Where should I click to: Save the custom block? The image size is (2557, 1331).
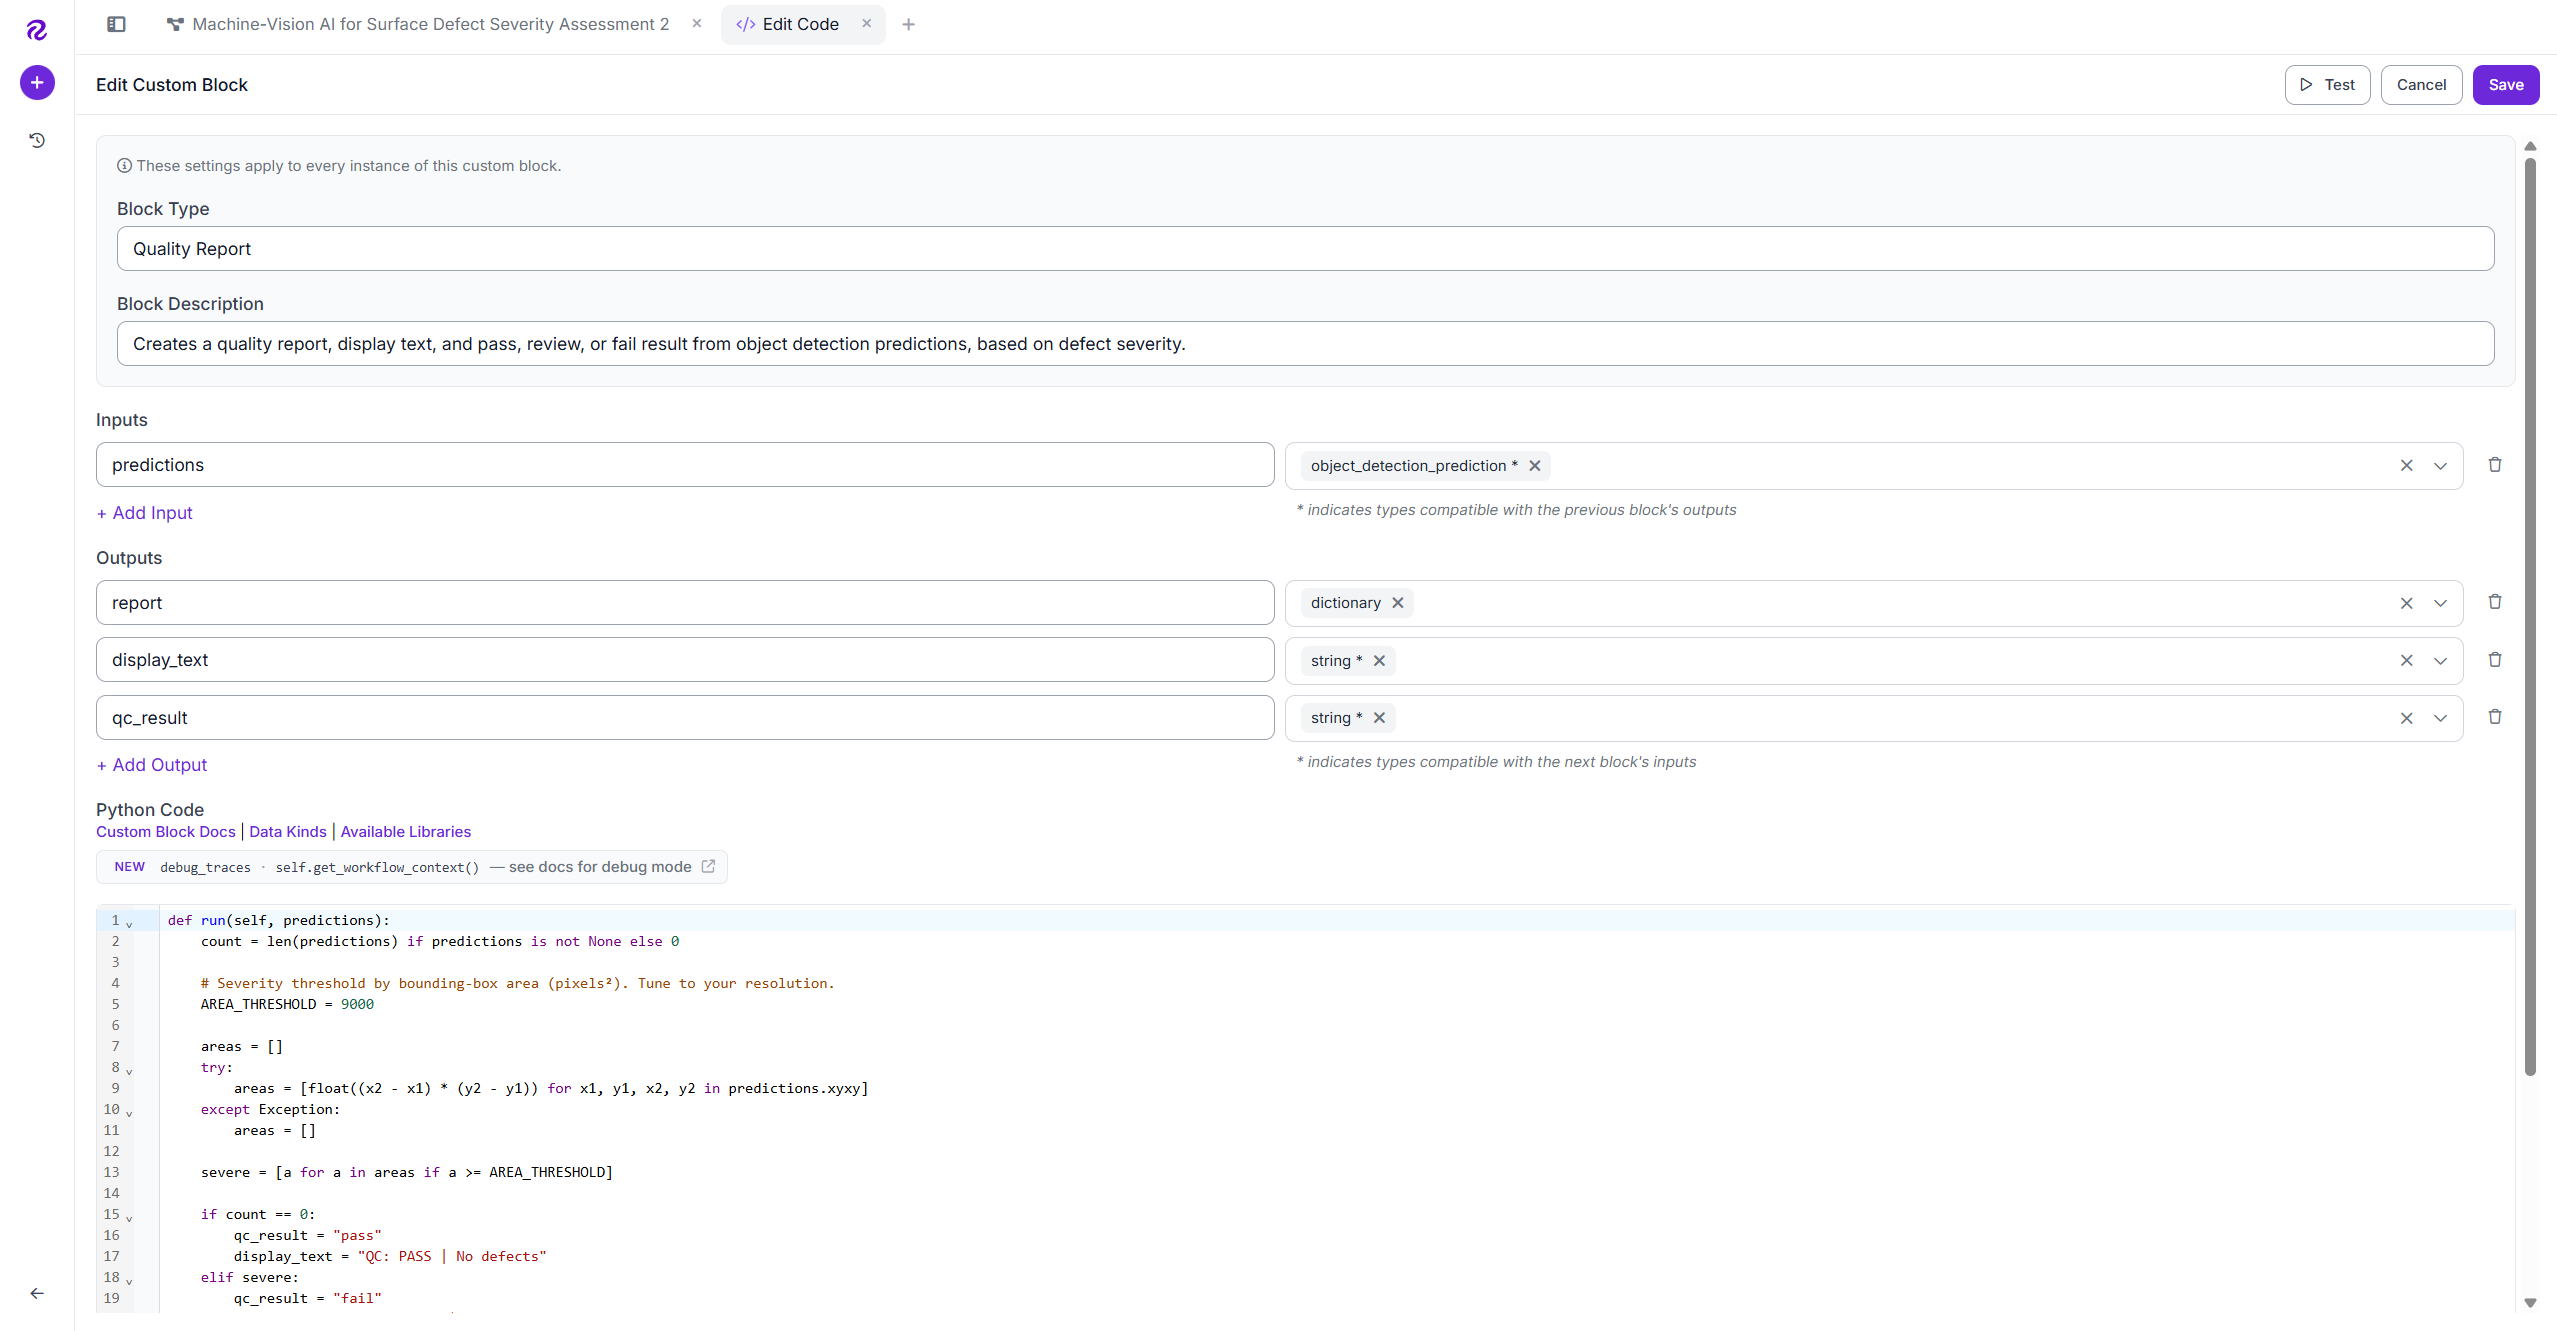click(x=2505, y=85)
